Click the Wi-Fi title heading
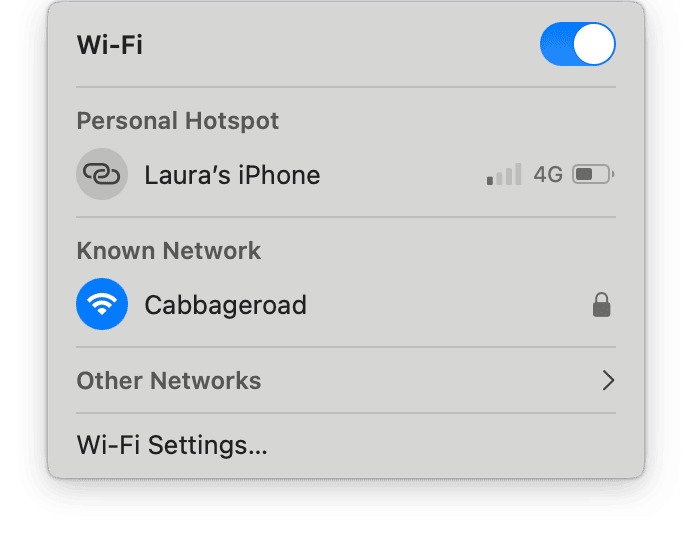Image resolution: width=692 pixels, height=534 pixels. 110,45
